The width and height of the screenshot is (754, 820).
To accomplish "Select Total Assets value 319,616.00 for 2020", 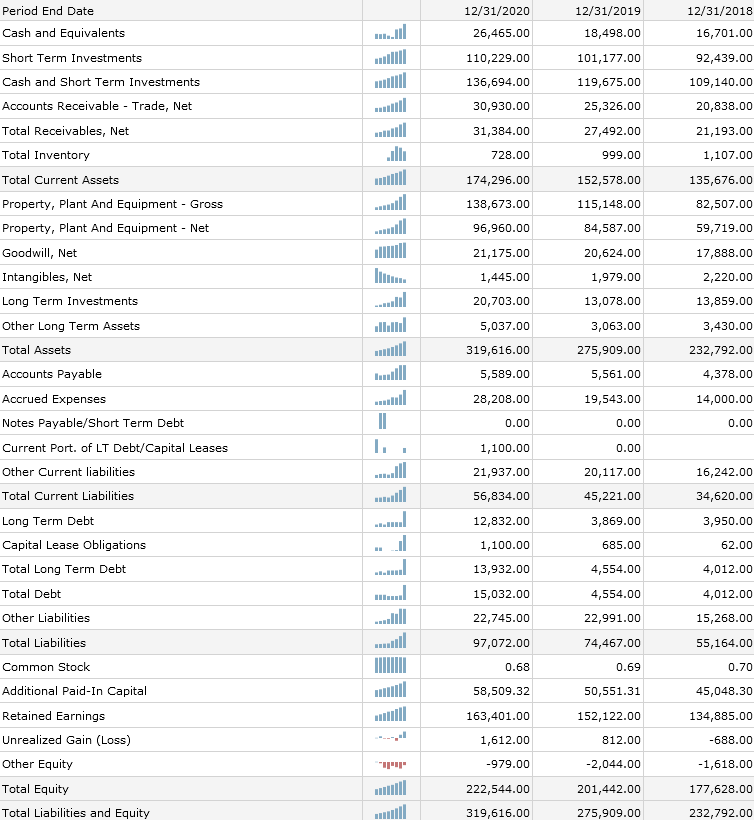I will pos(497,350).
